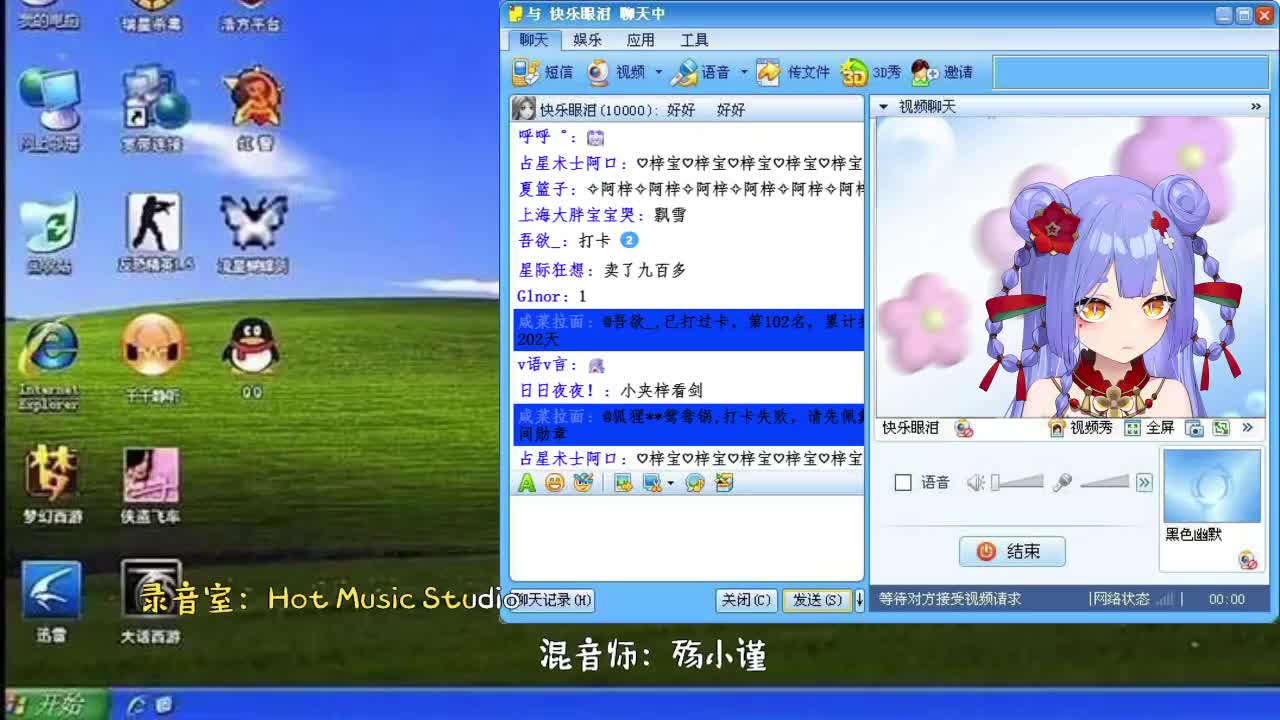Click the green swap-window icon under video
This screenshot has height=720, width=1280.
[x=1221, y=428]
